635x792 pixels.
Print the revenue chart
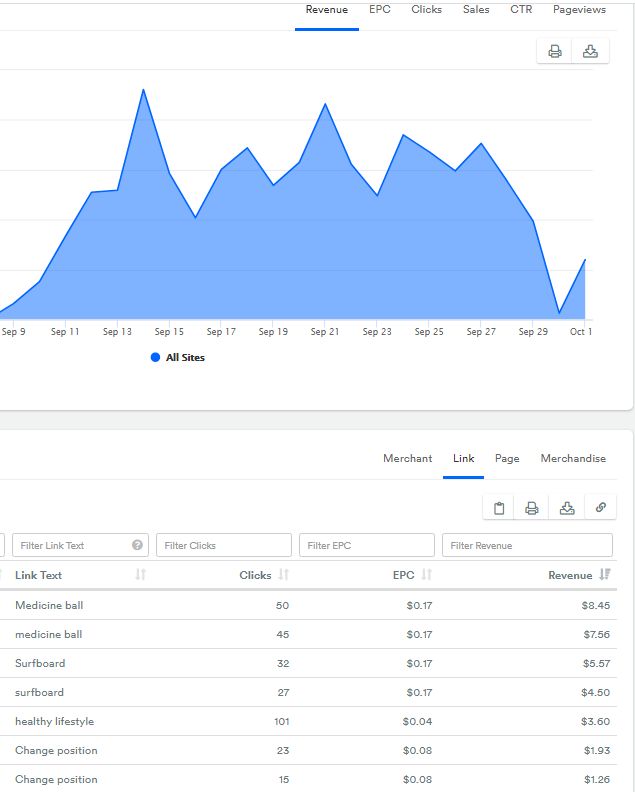[555, 51]
